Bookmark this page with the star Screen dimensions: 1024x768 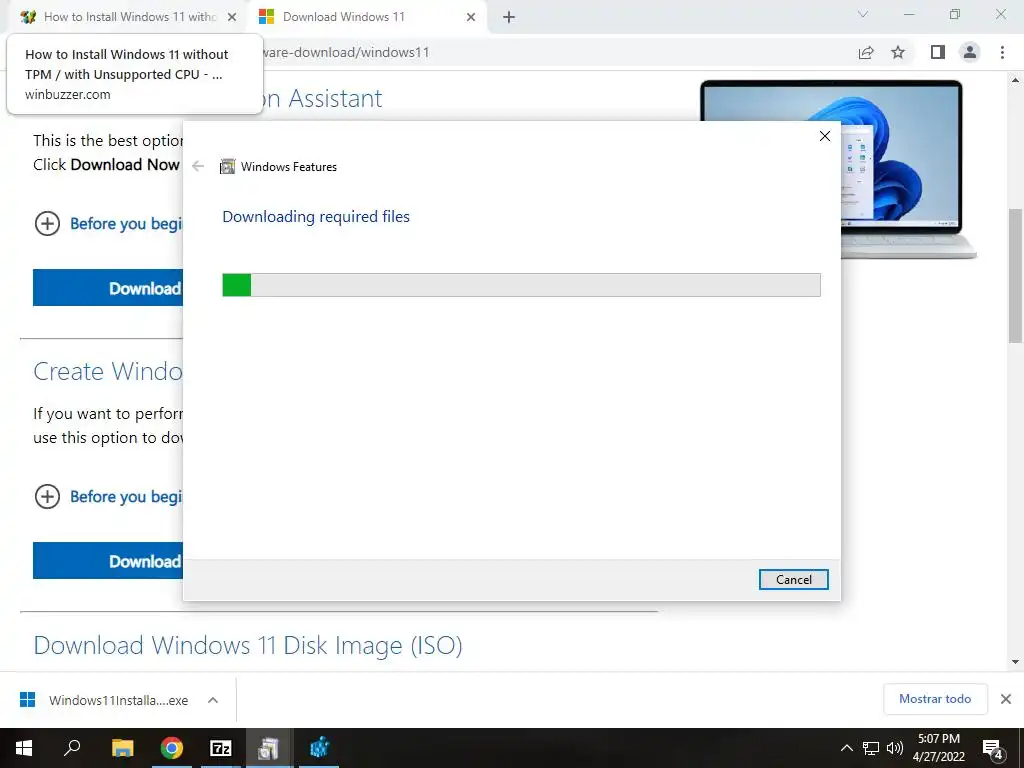tap(898, 52)
